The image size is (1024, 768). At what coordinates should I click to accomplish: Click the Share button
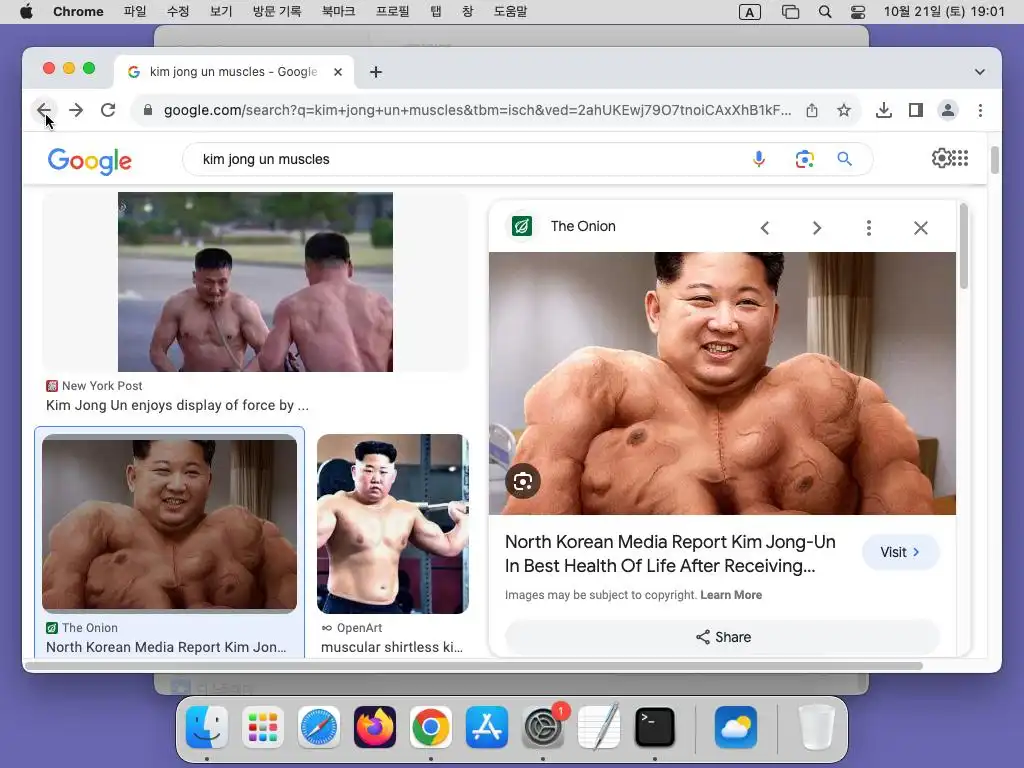click(723, 637)
